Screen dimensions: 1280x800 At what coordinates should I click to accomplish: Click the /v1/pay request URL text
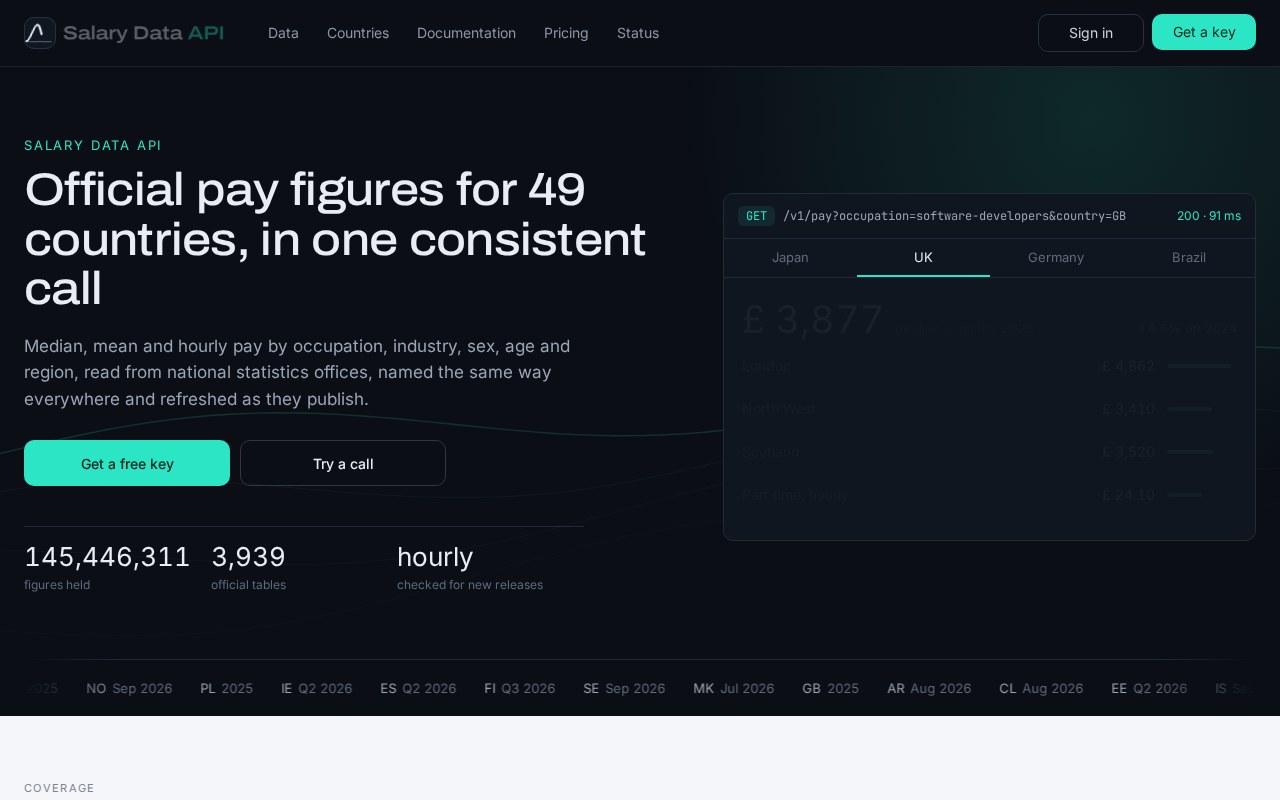[954, 216]
